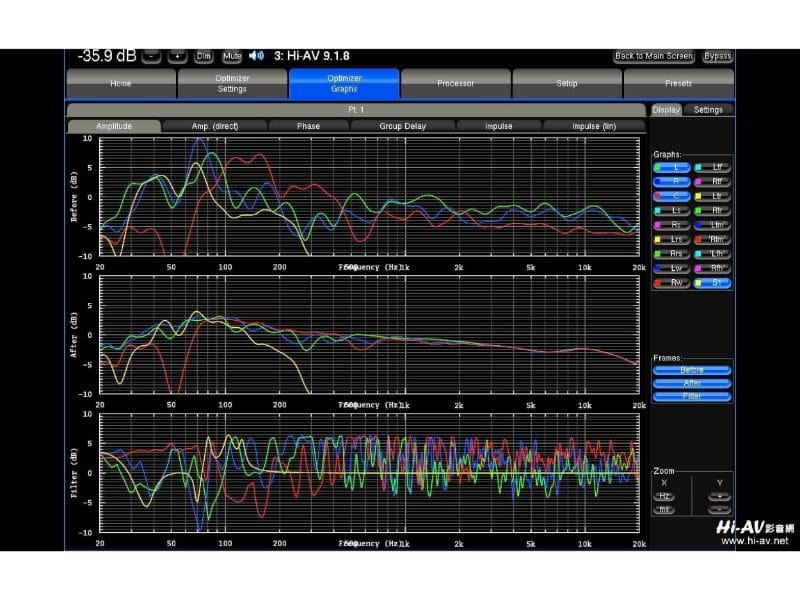The height and width of the screenshot is (600, 800).
Task: Switch to the Phase tab
Action: [x=308, y=126]
